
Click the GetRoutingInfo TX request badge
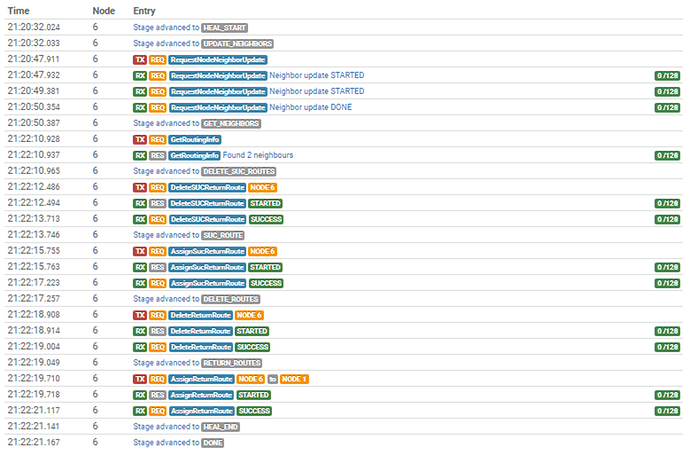coord(195,139)
